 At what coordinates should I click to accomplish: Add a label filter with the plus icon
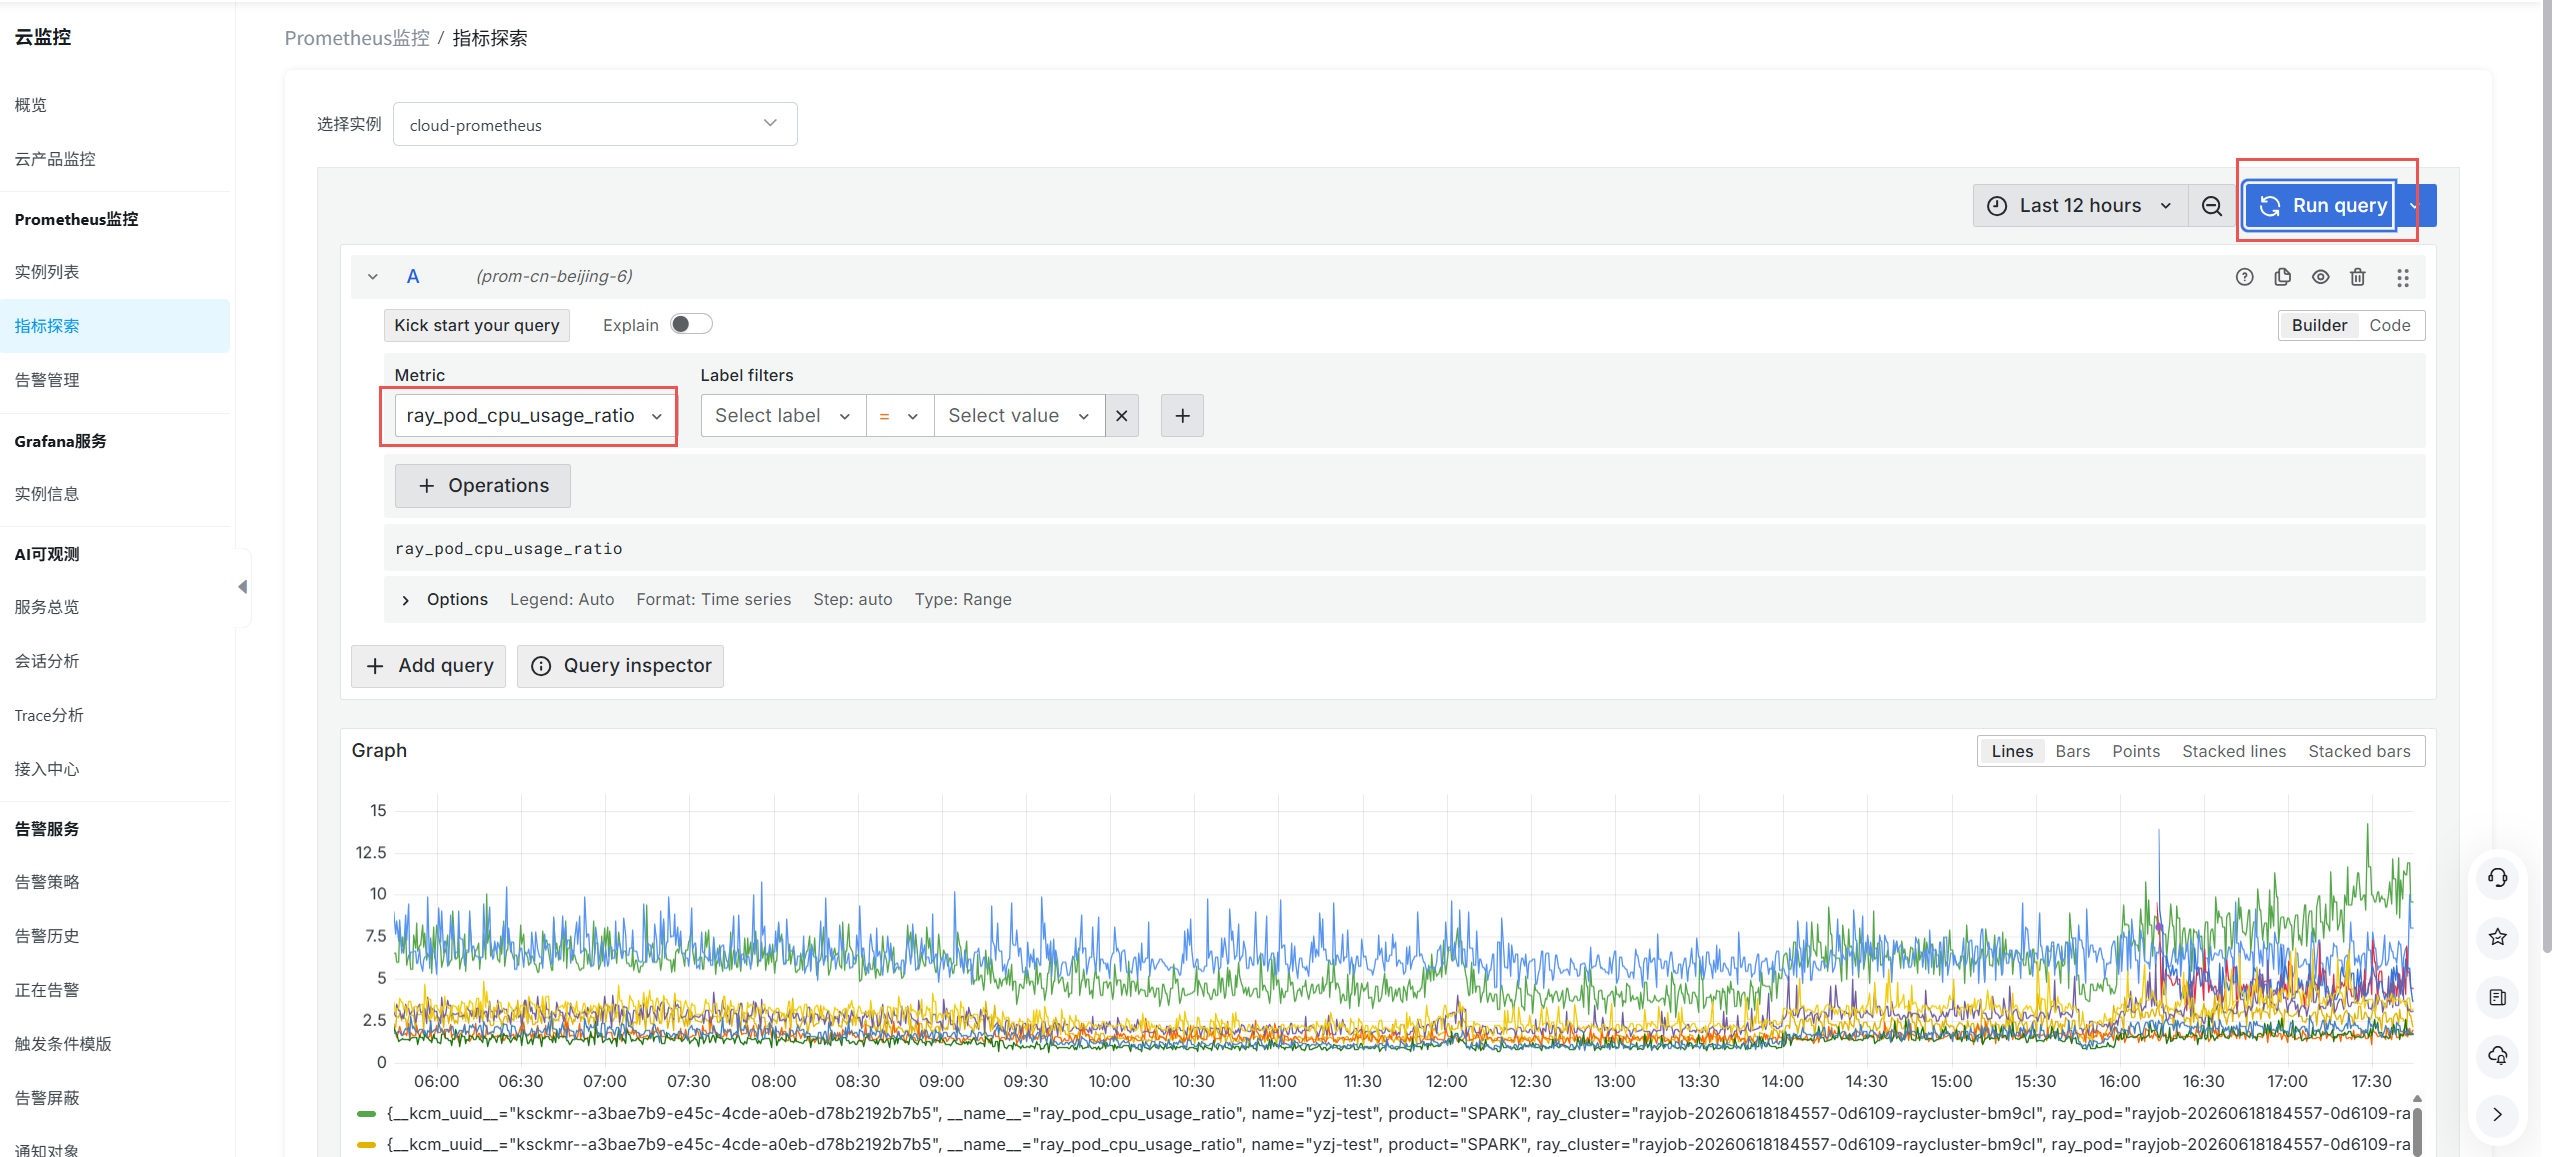point(1182,416)
